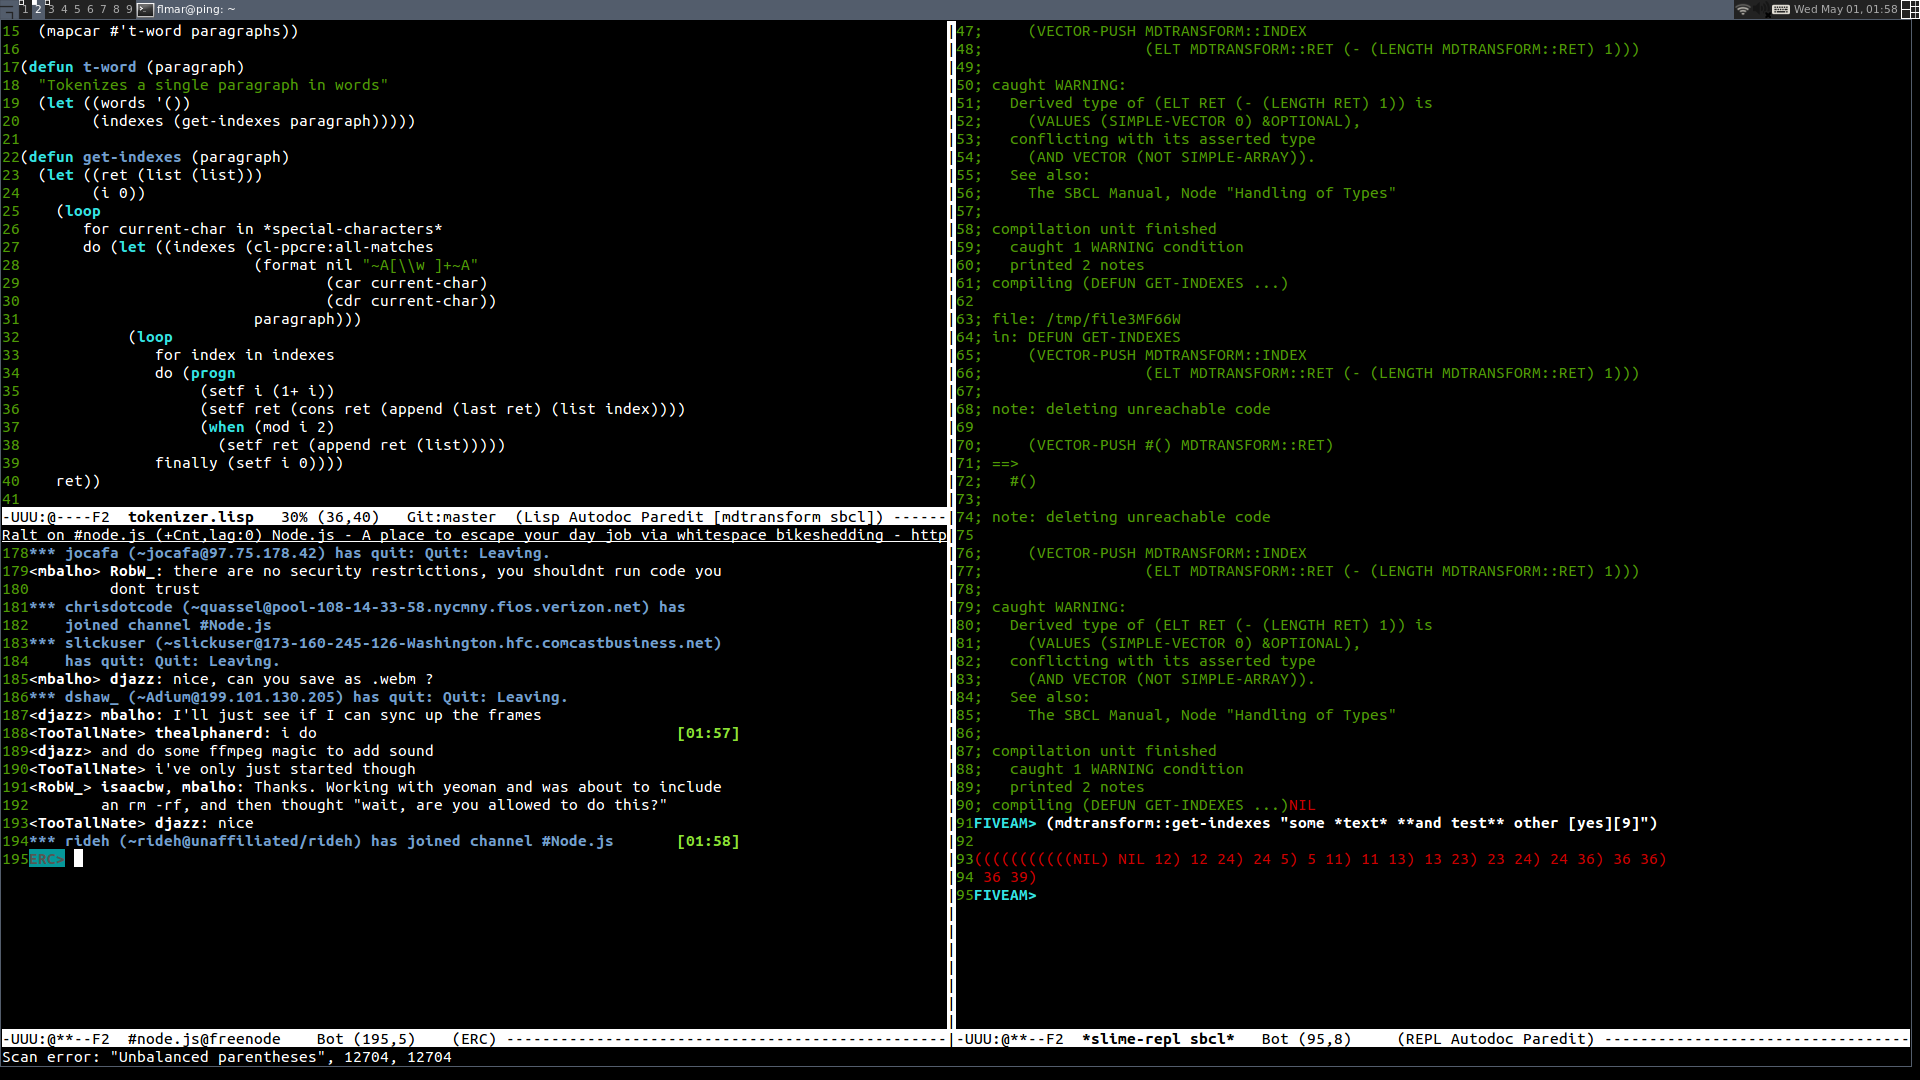Click the [01:57] timestamp in ERC

click(x=708, y=733)
